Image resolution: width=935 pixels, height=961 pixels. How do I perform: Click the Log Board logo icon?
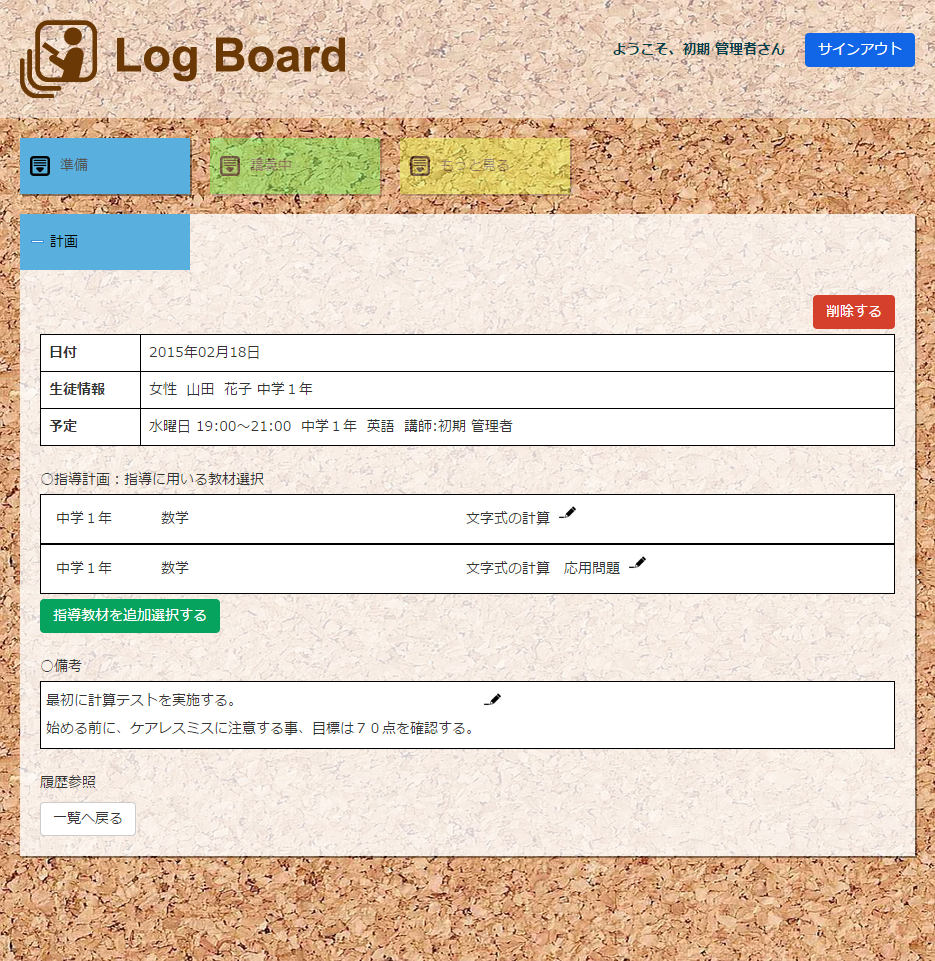pyautogui.click(x=59, y=59)
